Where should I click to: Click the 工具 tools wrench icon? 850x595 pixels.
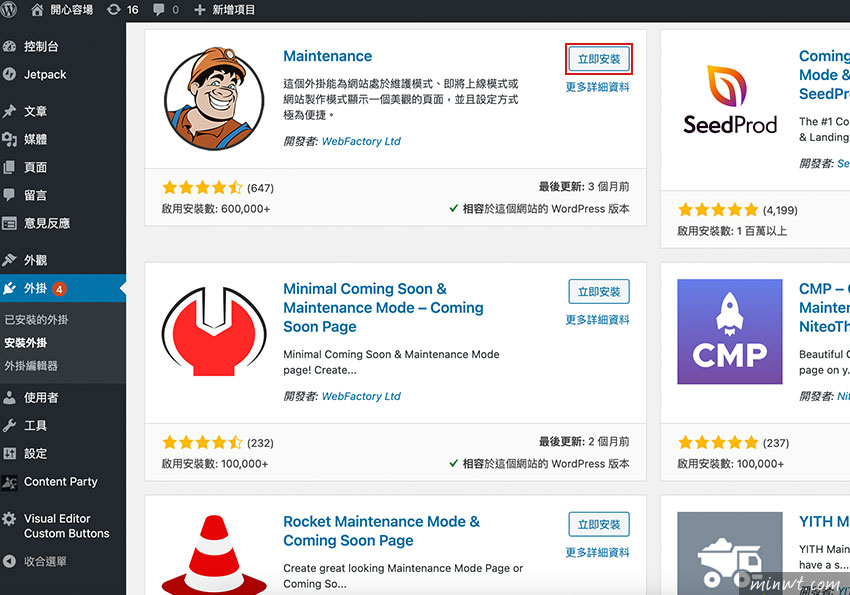9,425
